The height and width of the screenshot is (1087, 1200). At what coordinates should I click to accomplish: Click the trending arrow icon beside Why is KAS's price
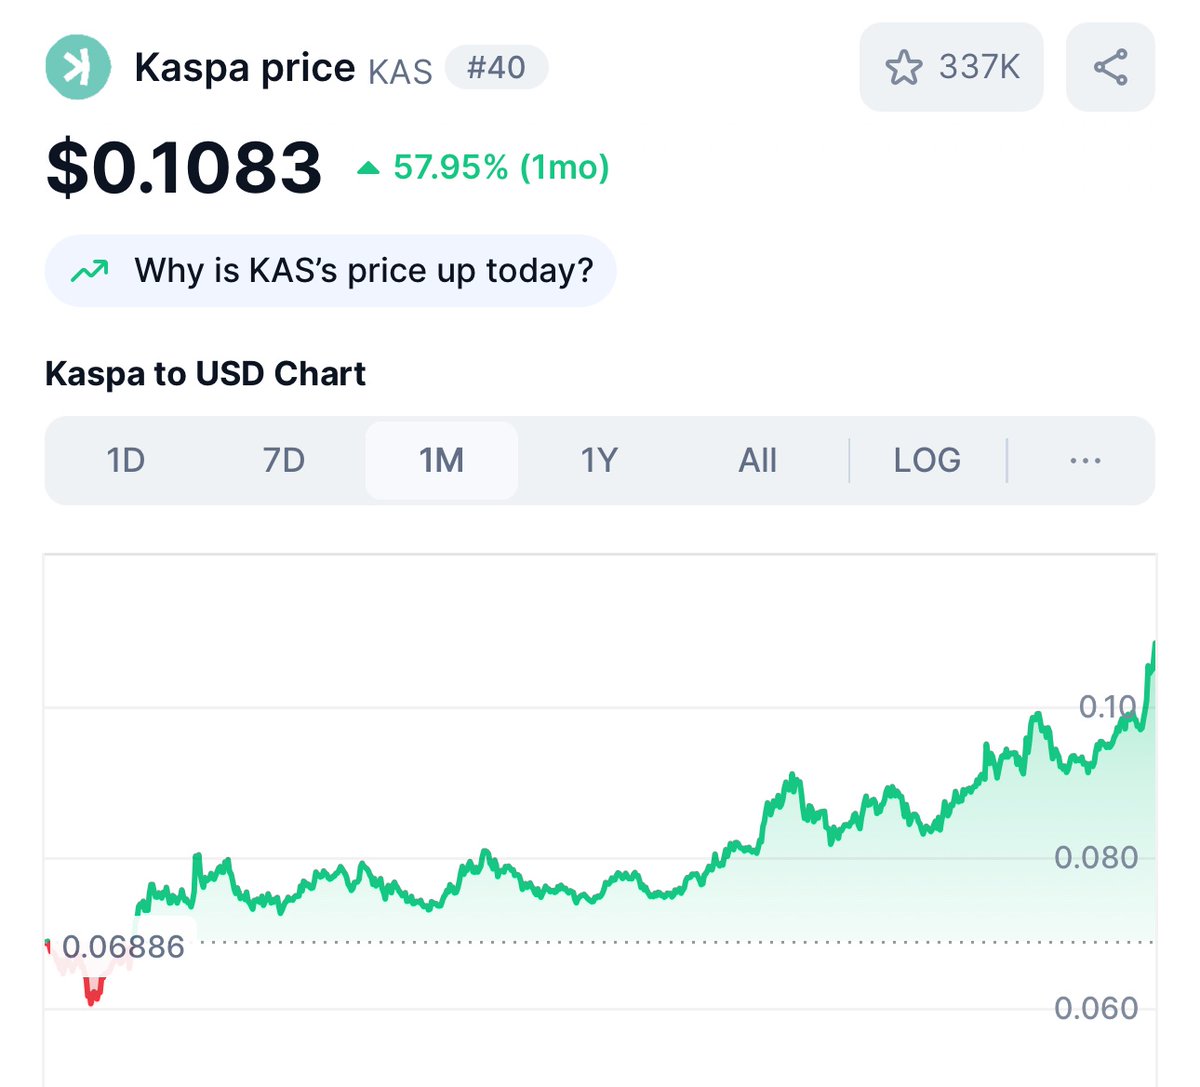(x=90, y=270)
